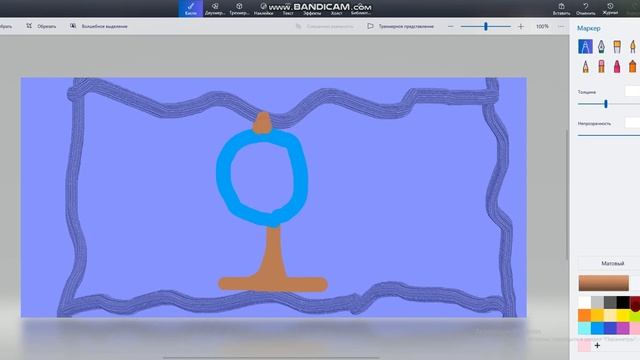Select the Oil brush tool

pos(617,47)
